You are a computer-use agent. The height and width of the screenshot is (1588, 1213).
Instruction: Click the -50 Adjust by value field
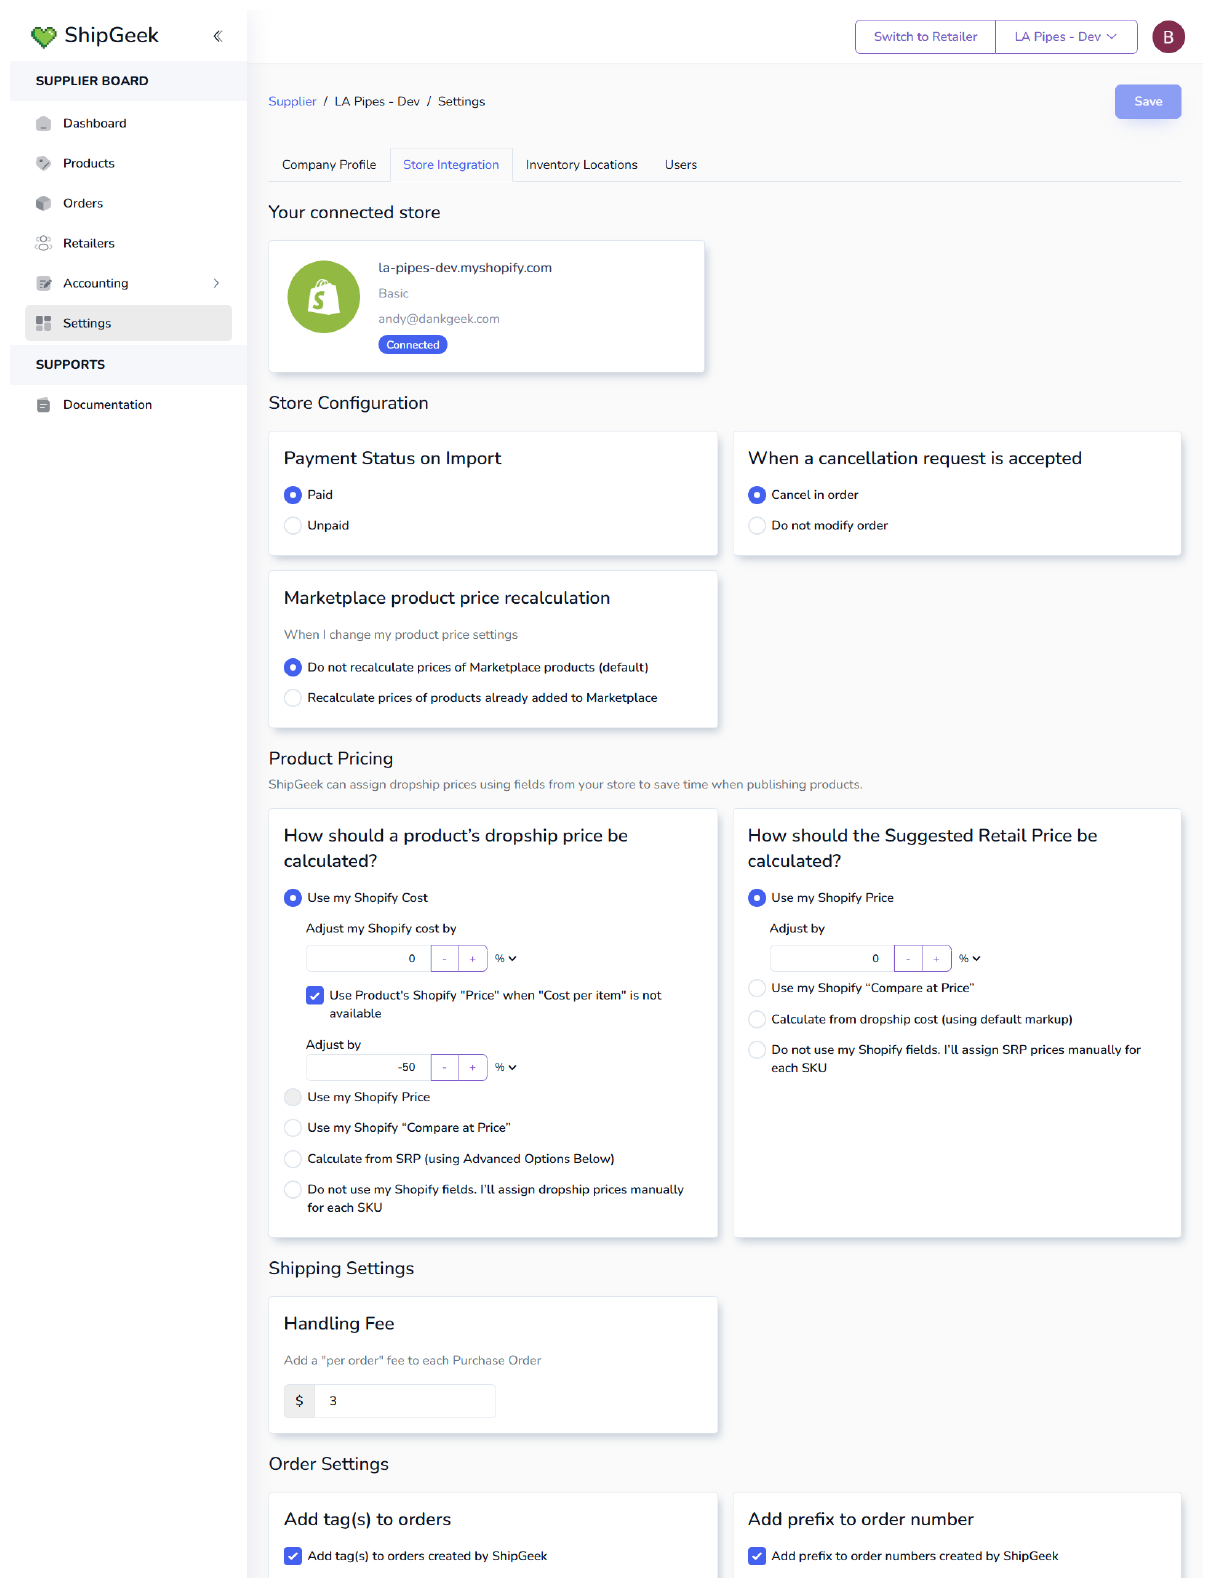368,1067
